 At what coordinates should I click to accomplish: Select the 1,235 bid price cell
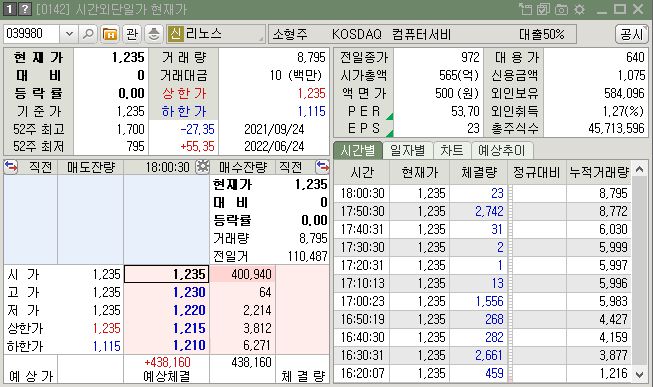167,274
